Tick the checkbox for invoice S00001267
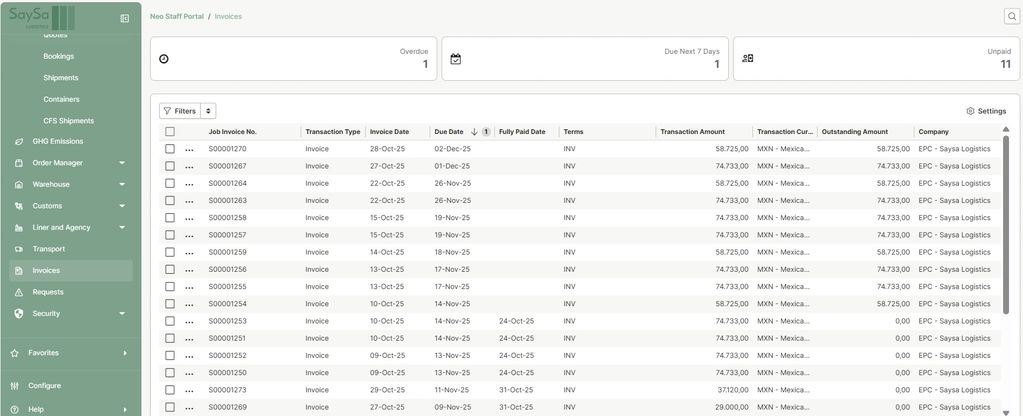1023x416 pixels. pos(170,166)
